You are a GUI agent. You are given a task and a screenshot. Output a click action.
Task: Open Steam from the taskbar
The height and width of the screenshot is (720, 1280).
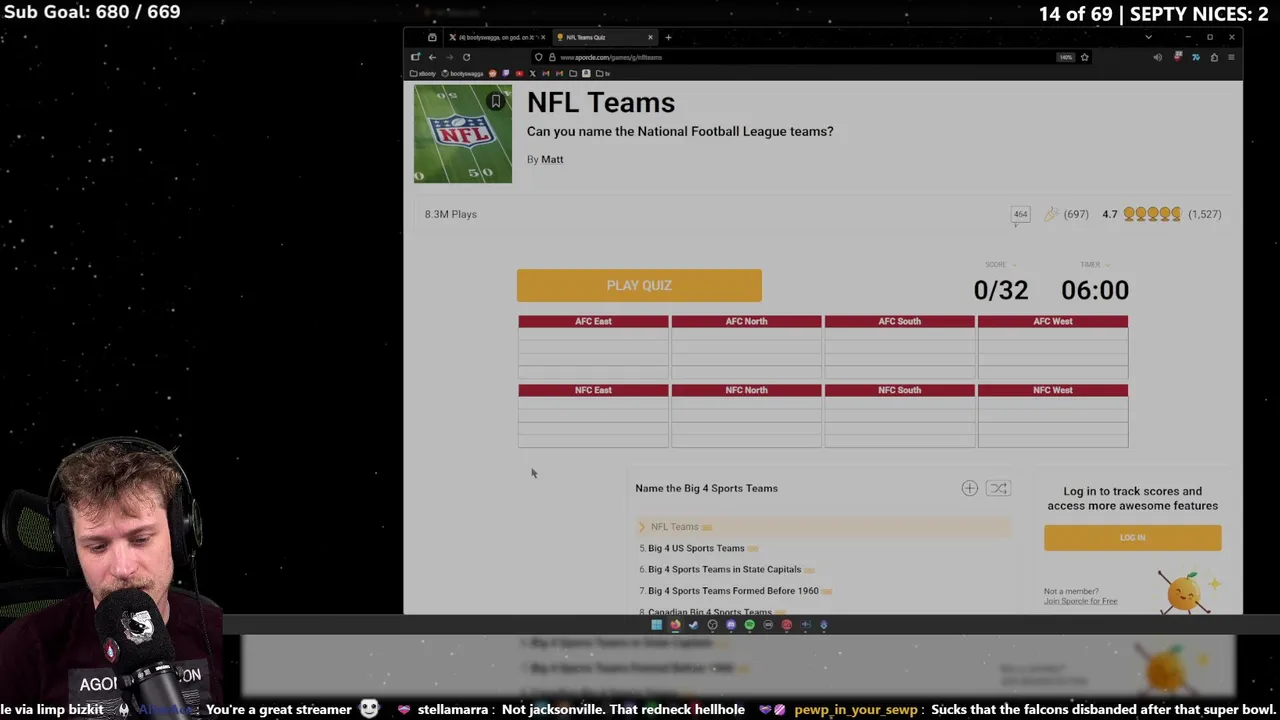click(x=693, y=625)
